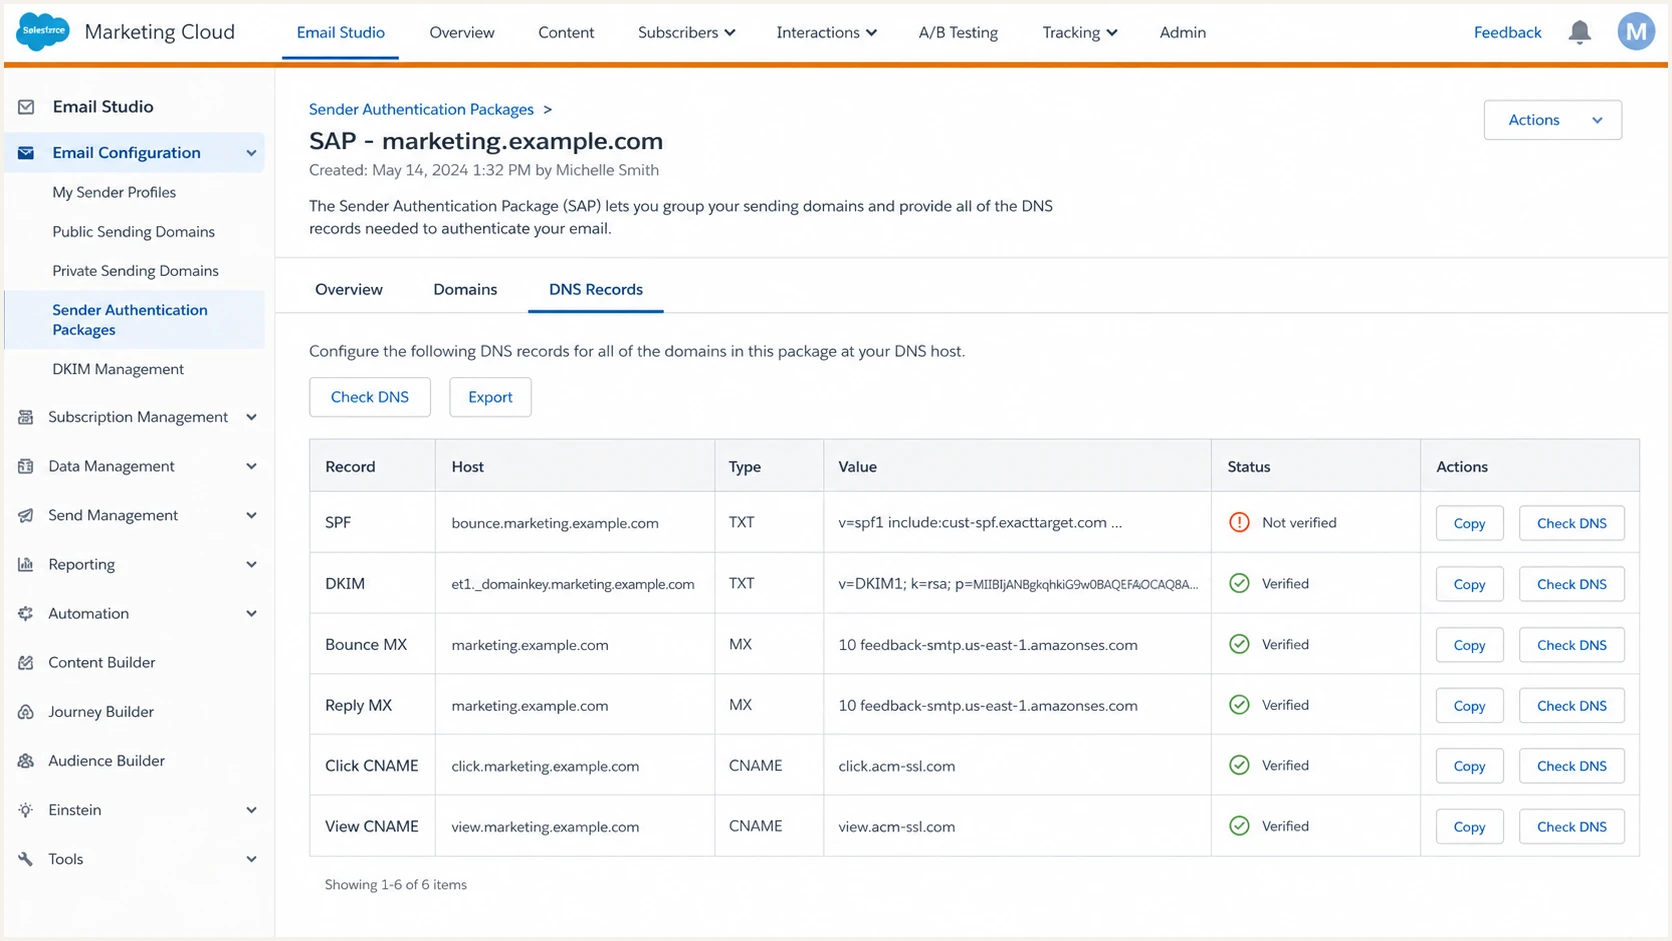Open the Admin navigation item

pyautogui.click(x=1182, y=32)
